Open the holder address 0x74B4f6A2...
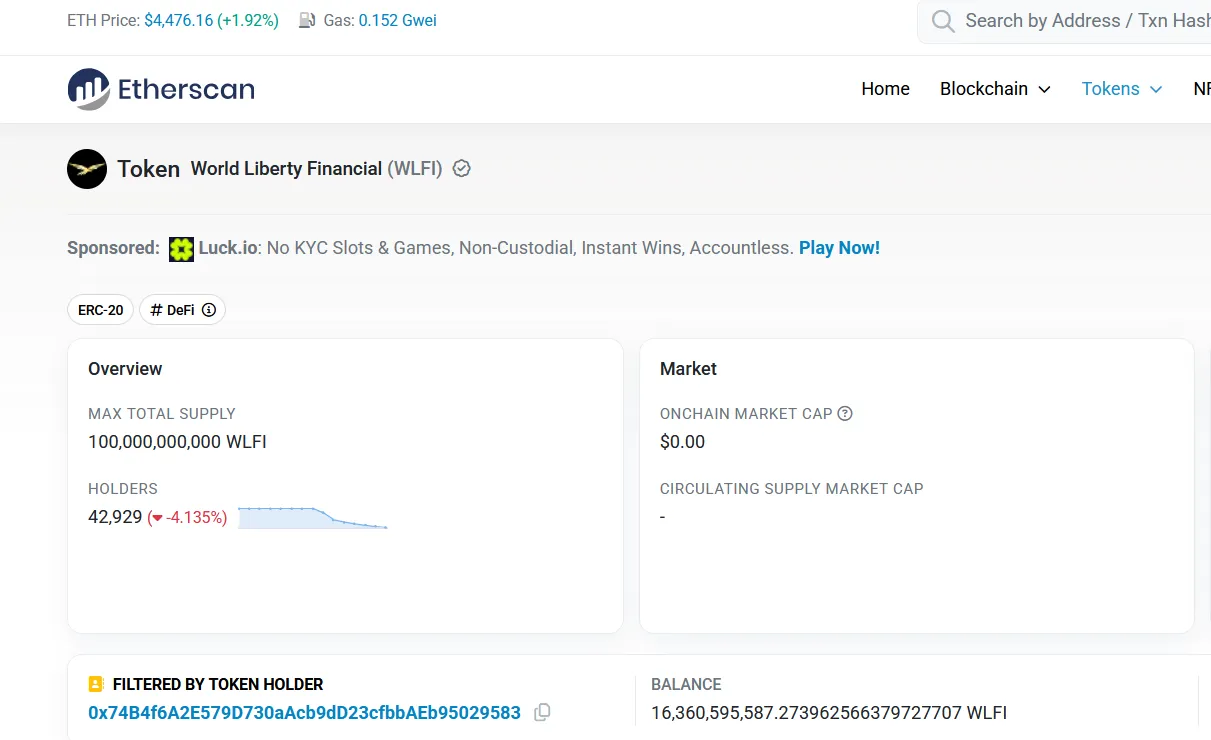This screenshot has height=740, width=1211. (304, 713)
